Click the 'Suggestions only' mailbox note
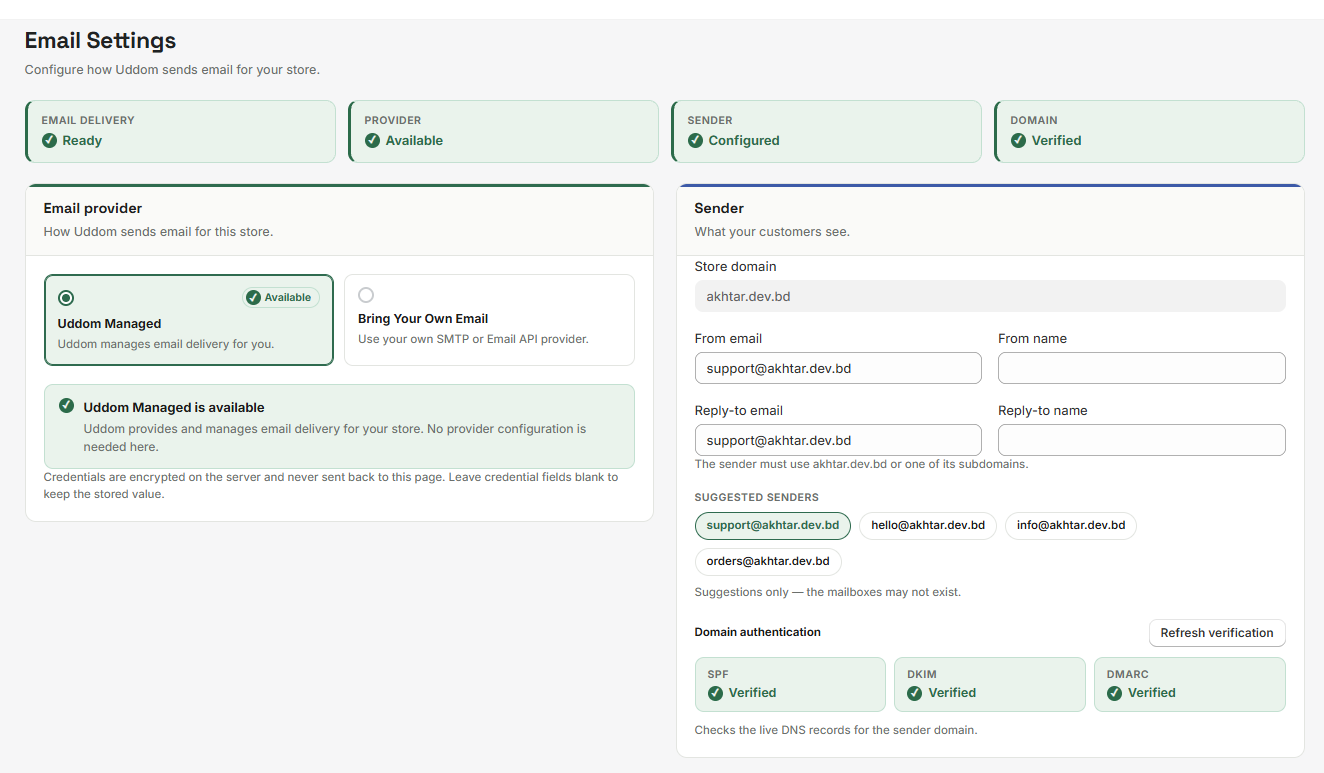Image resolution: width=1324 pixels, height=773 pixels. tap(828, 592)
